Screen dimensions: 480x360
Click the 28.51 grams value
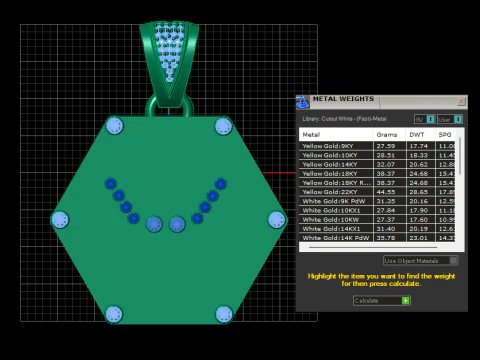pyautogui.click(x=386, y=155)
